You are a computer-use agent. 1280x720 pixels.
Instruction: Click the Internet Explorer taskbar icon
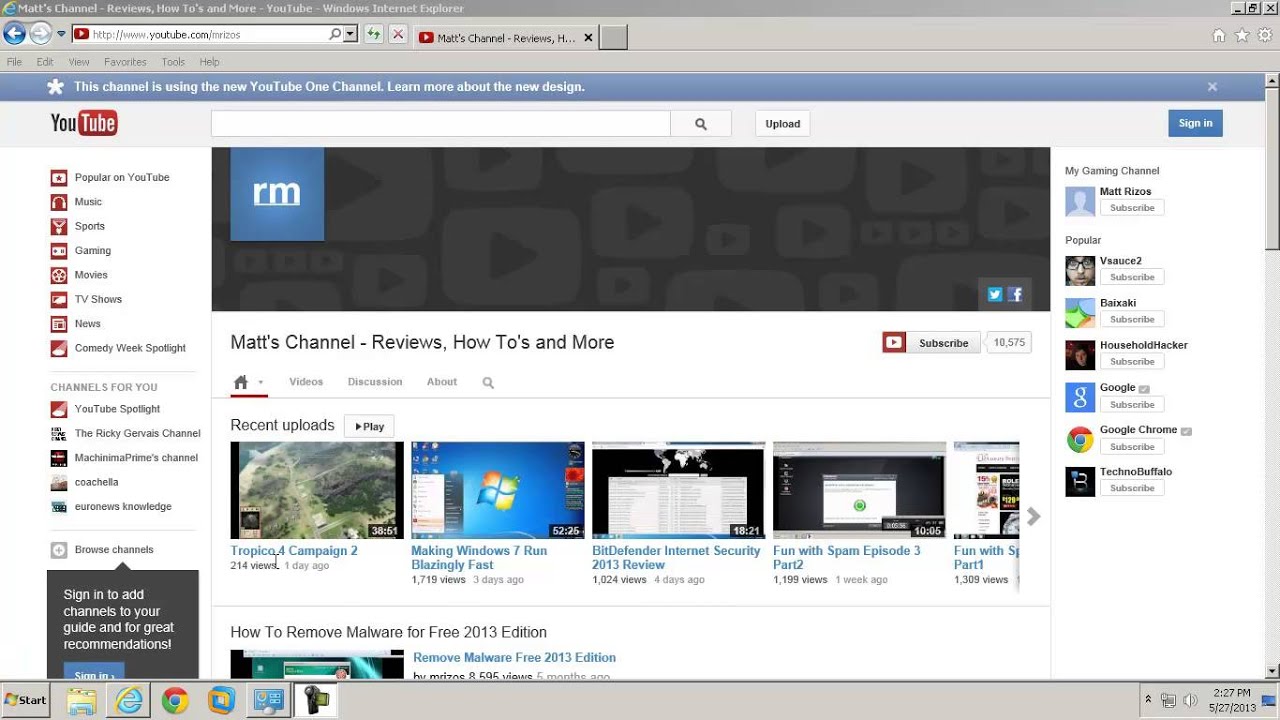pos(129,700)
